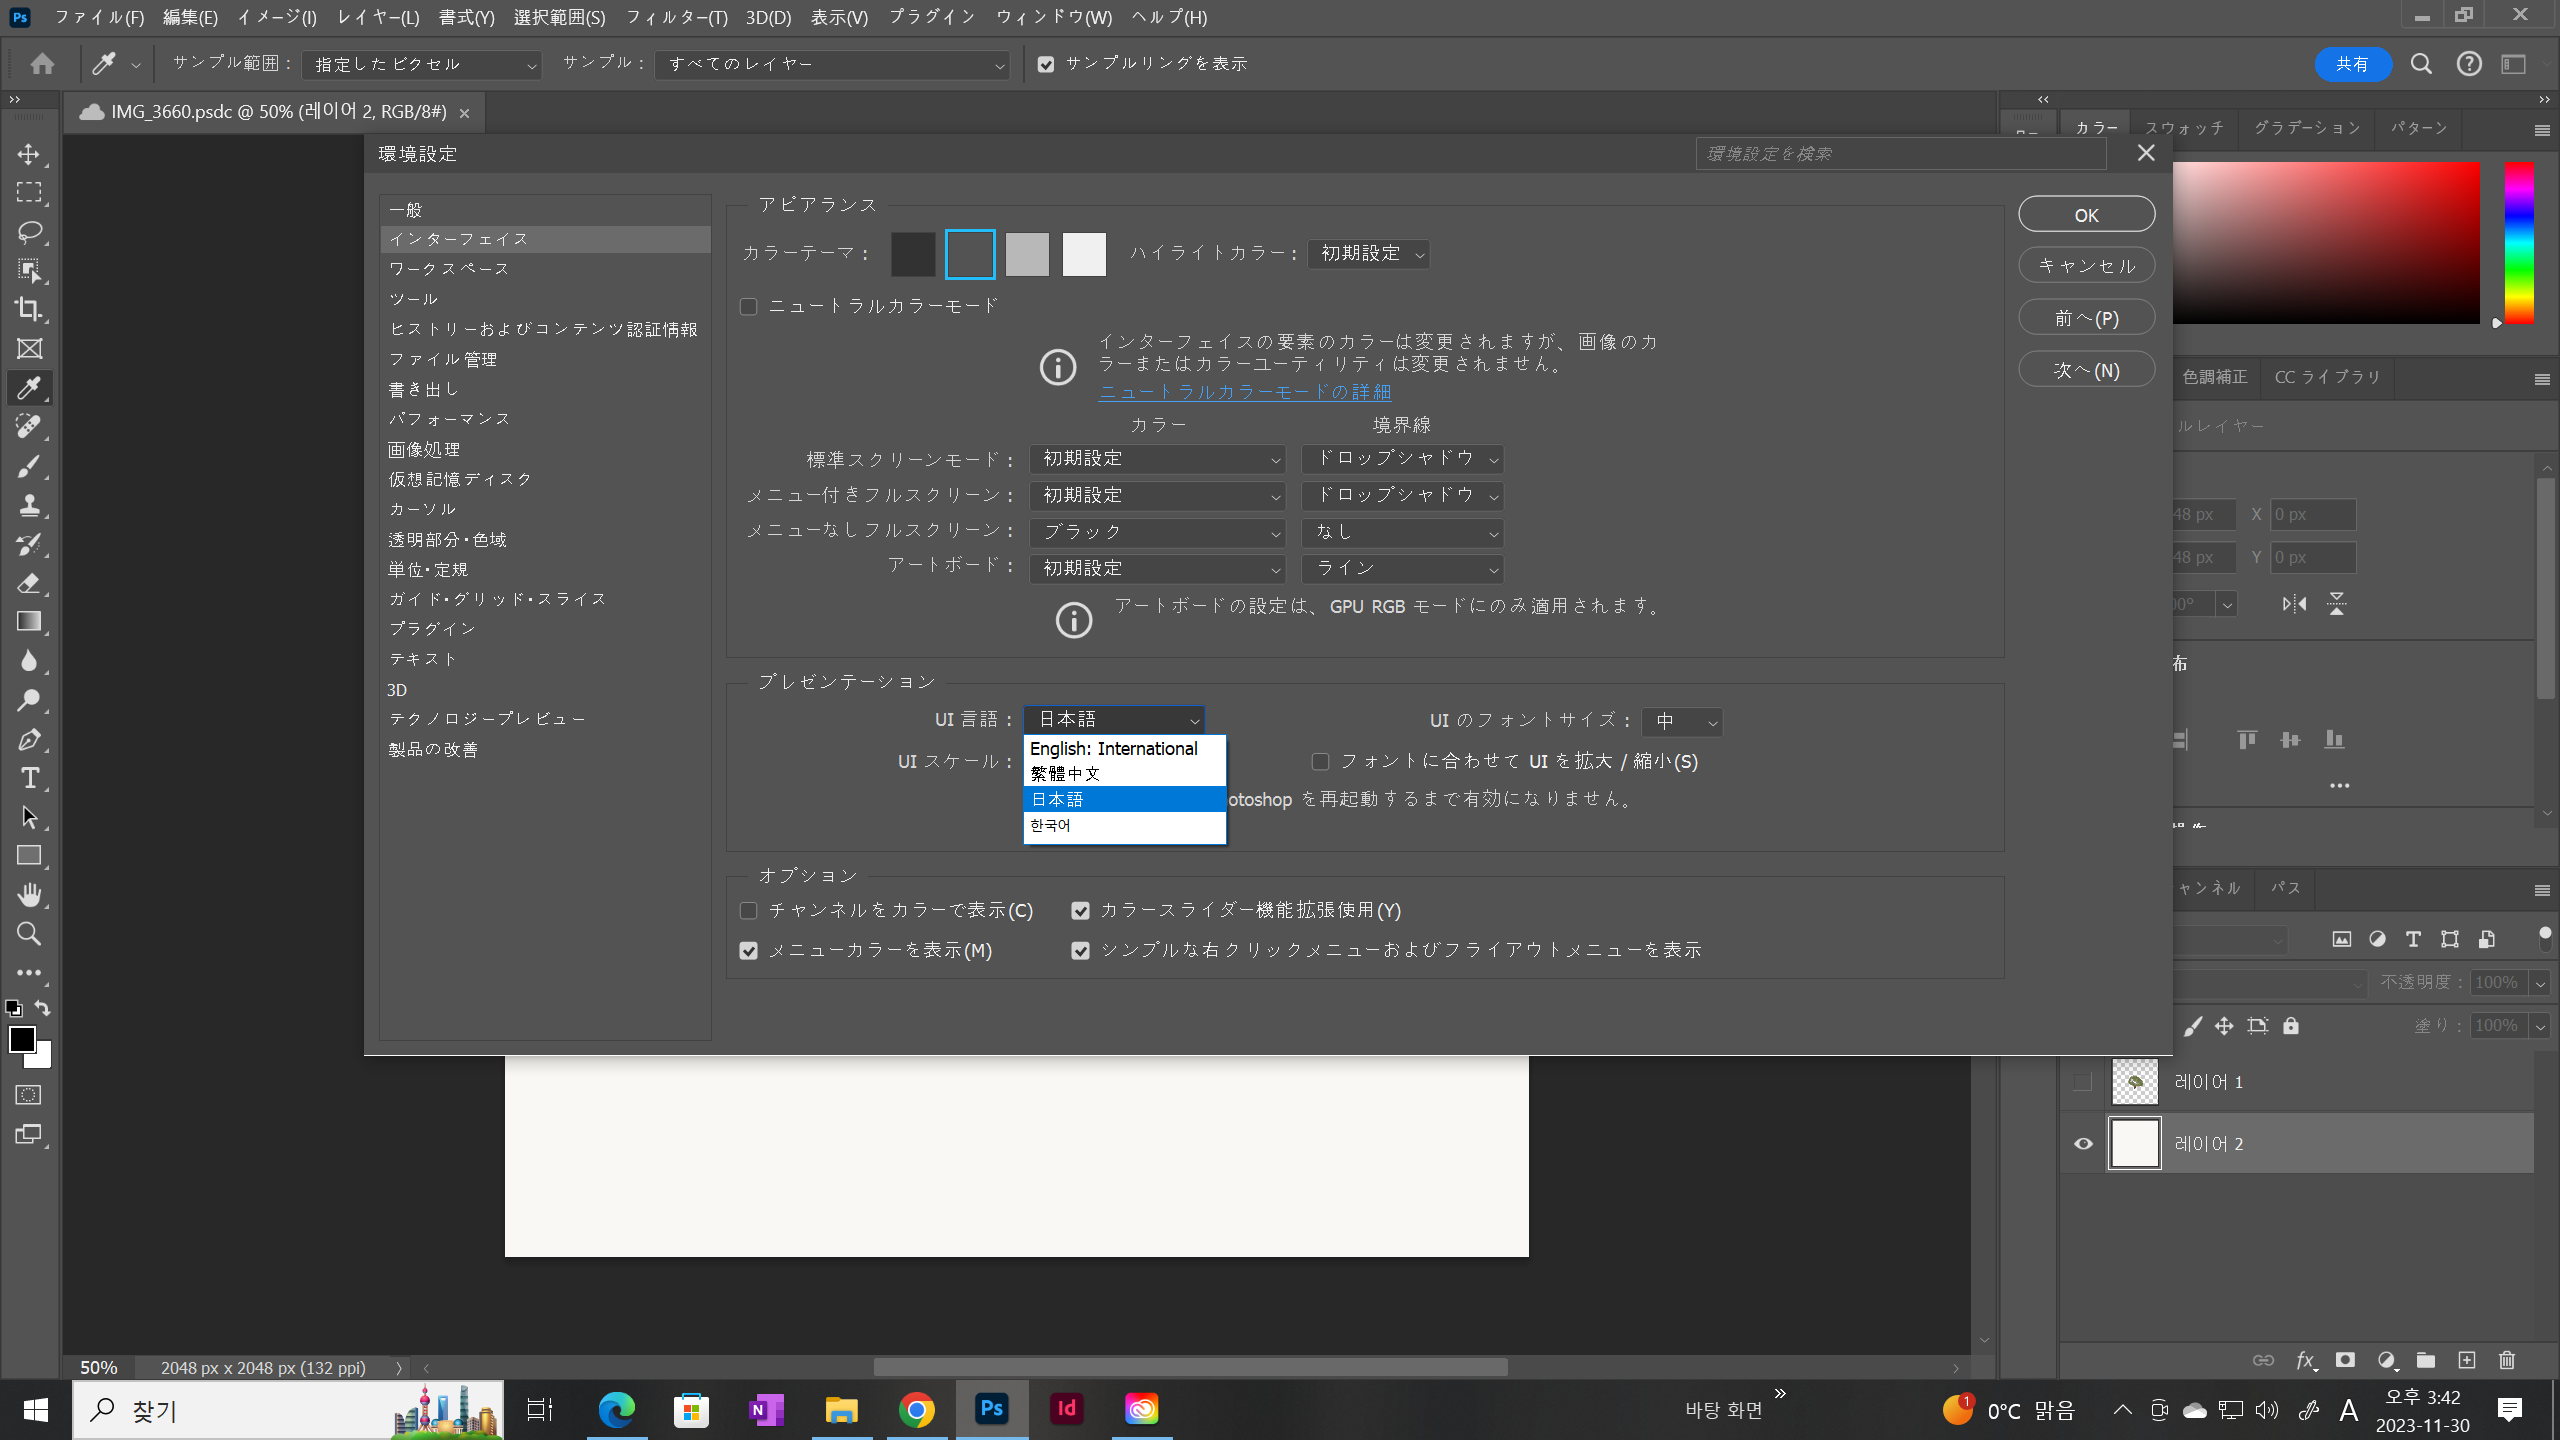Select the Horizontal Type tool
Viewport: 2560px width, 1440px height.
[29, 779]
